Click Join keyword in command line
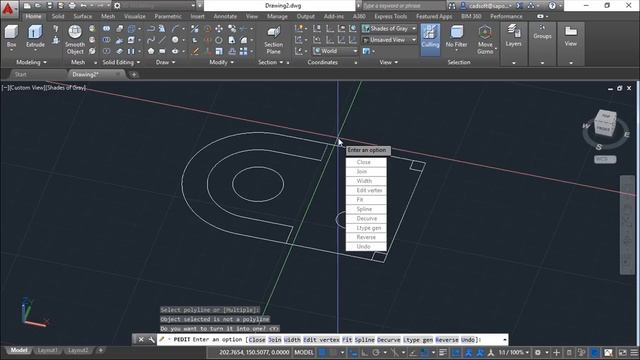 pyautogui.click(x=275, y=340)
